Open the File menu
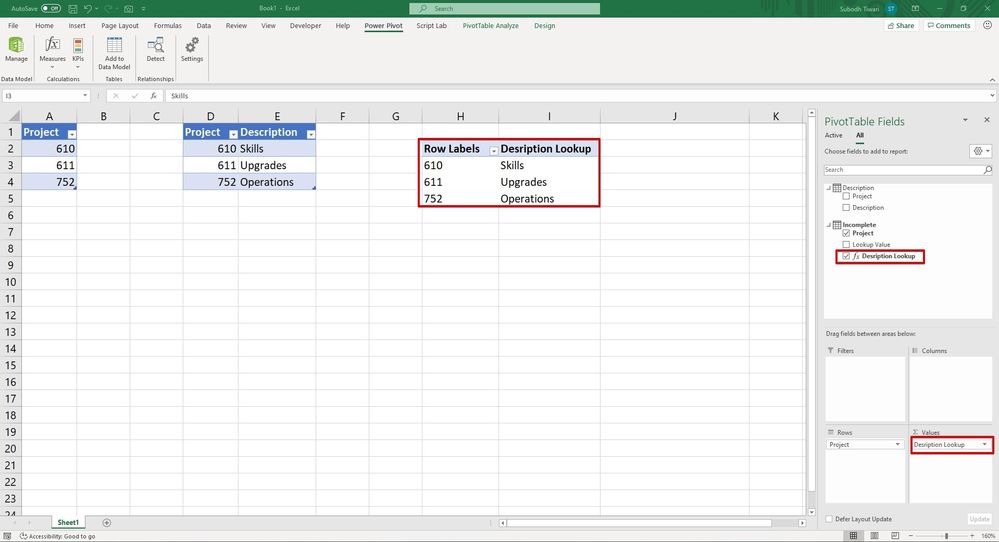 tap(13, 25)
